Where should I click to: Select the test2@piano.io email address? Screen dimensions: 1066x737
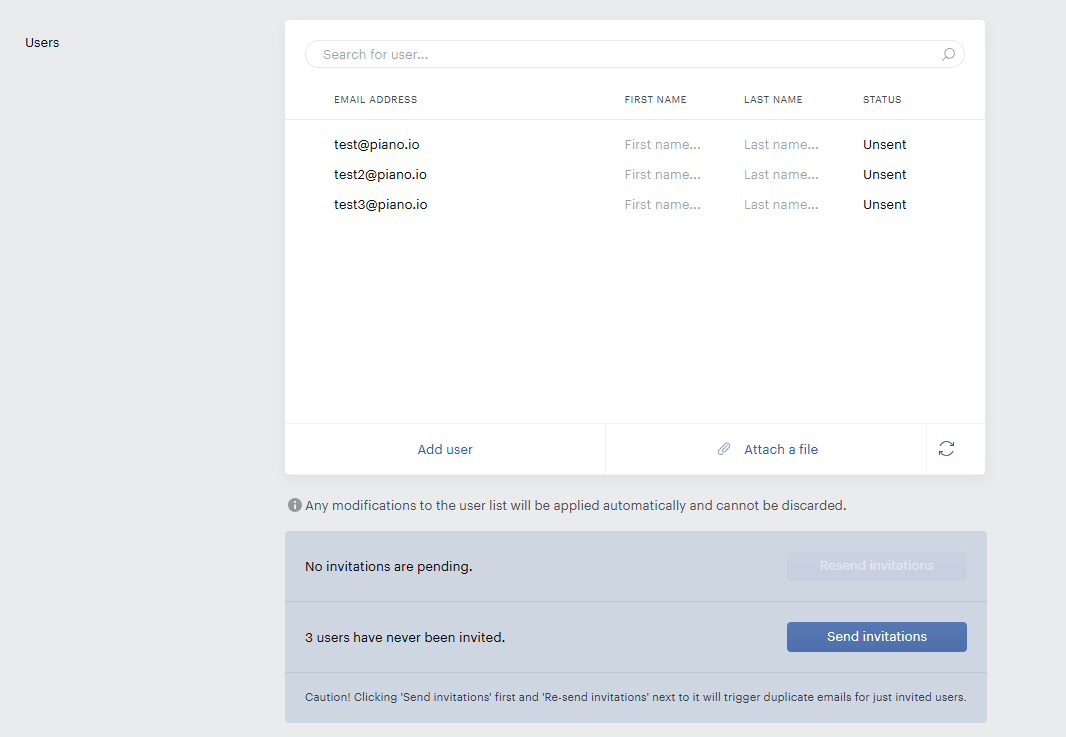[380, 175]
